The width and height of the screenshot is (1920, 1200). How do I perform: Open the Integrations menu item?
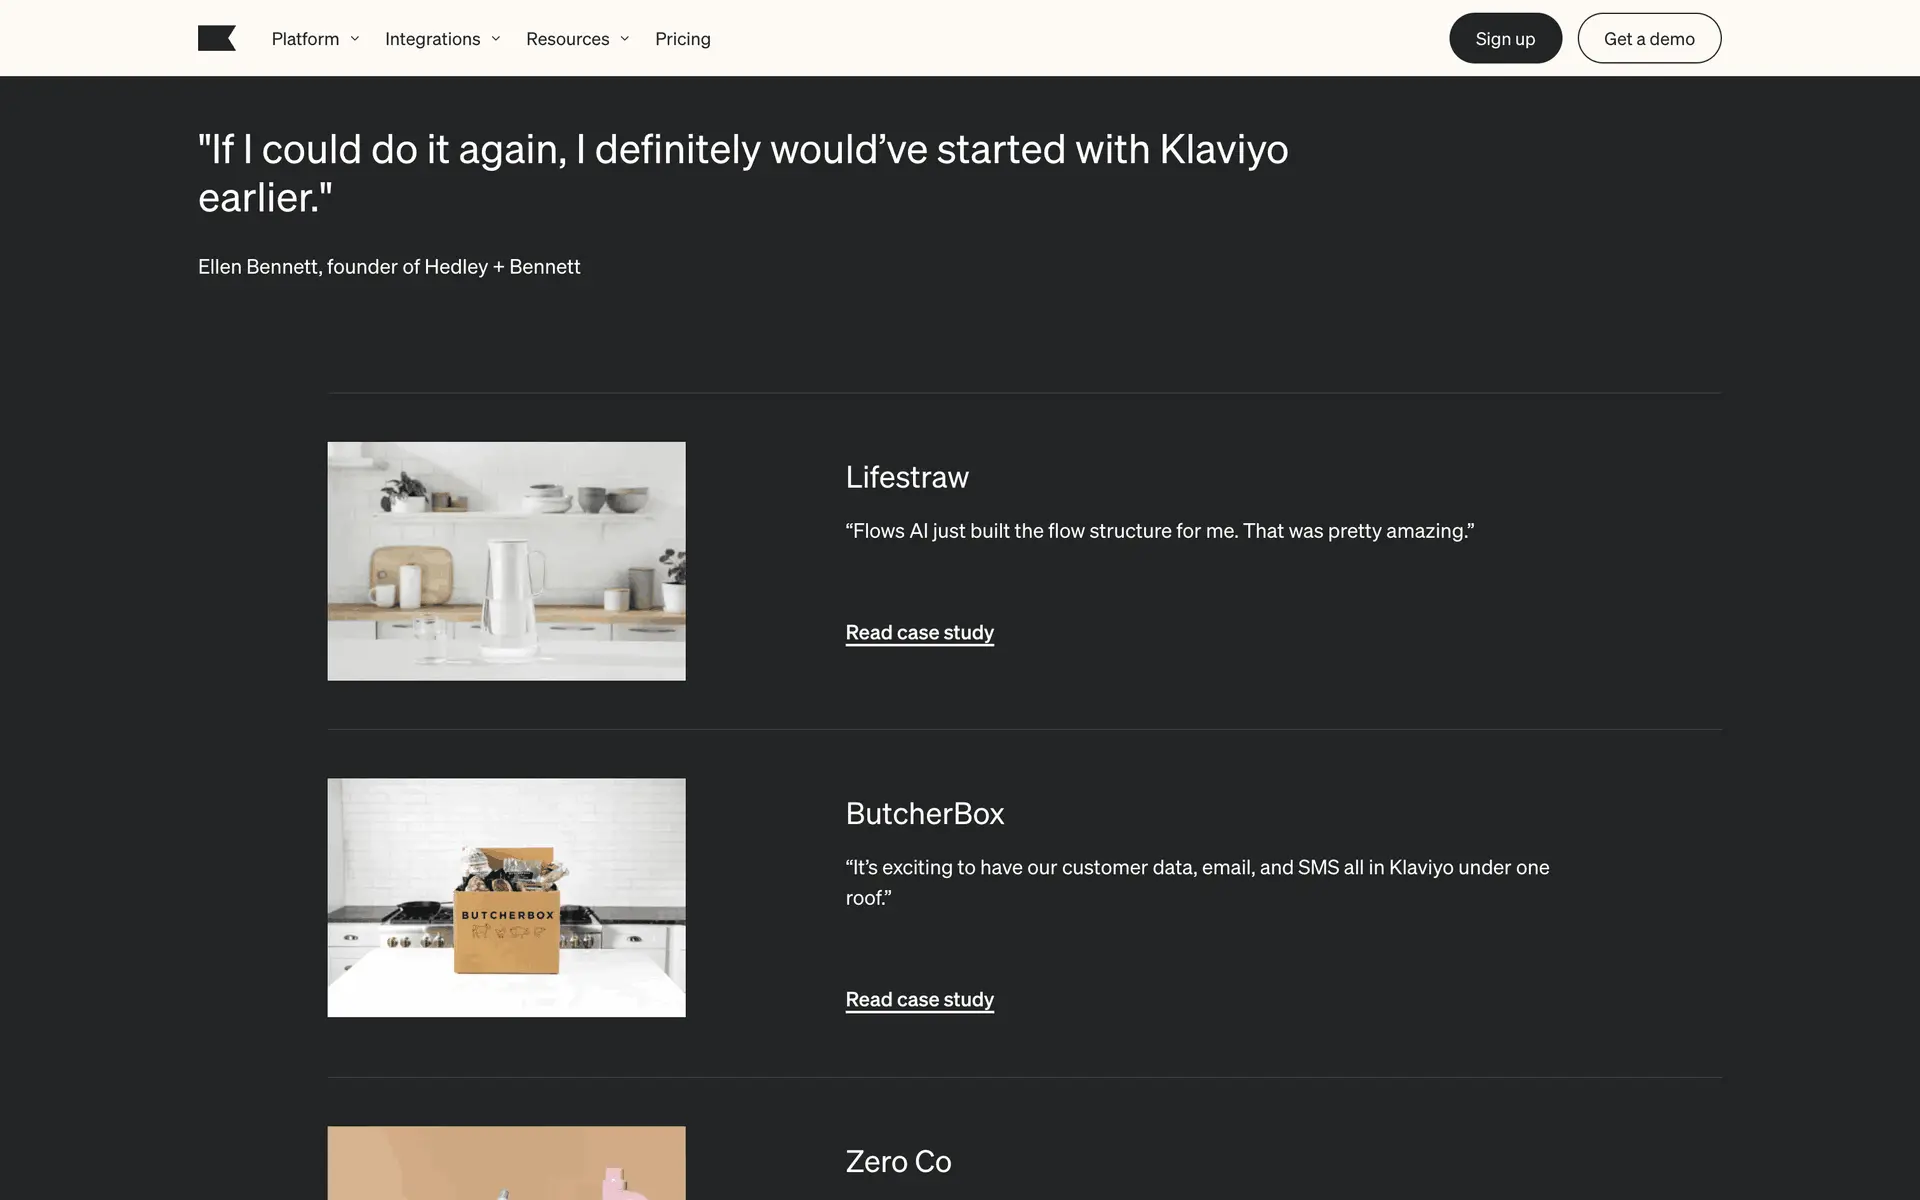(x=432, y=39)
